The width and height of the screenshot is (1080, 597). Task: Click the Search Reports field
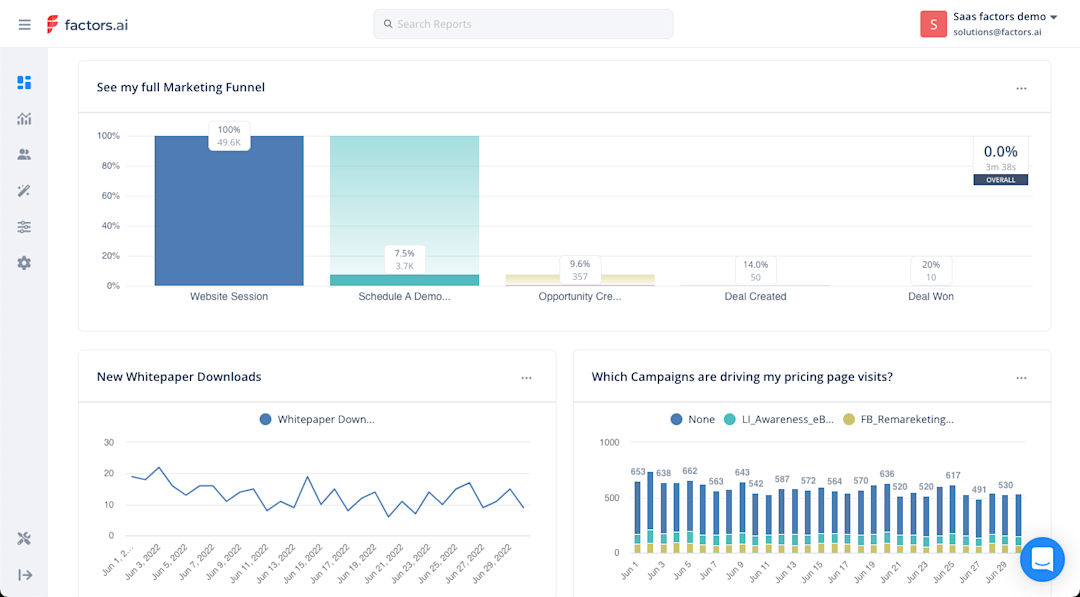click(x=523, y=24)
